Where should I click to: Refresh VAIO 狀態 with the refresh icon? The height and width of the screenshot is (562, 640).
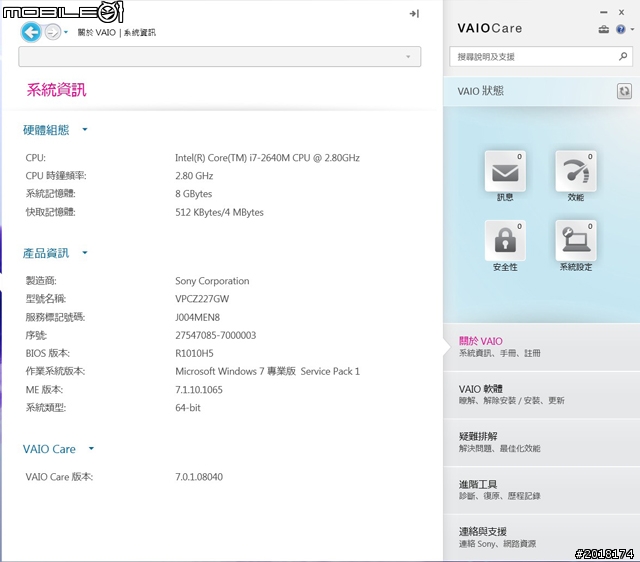(x=624, y=91)
